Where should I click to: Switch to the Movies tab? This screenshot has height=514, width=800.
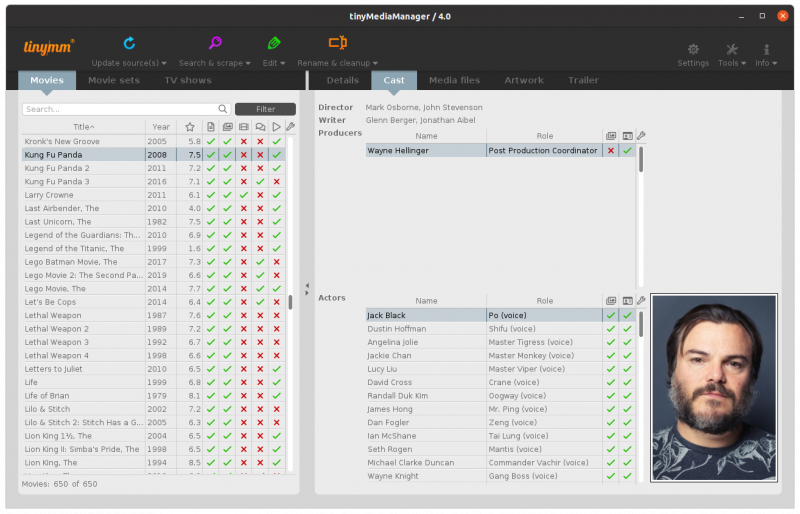pos(47,80)
